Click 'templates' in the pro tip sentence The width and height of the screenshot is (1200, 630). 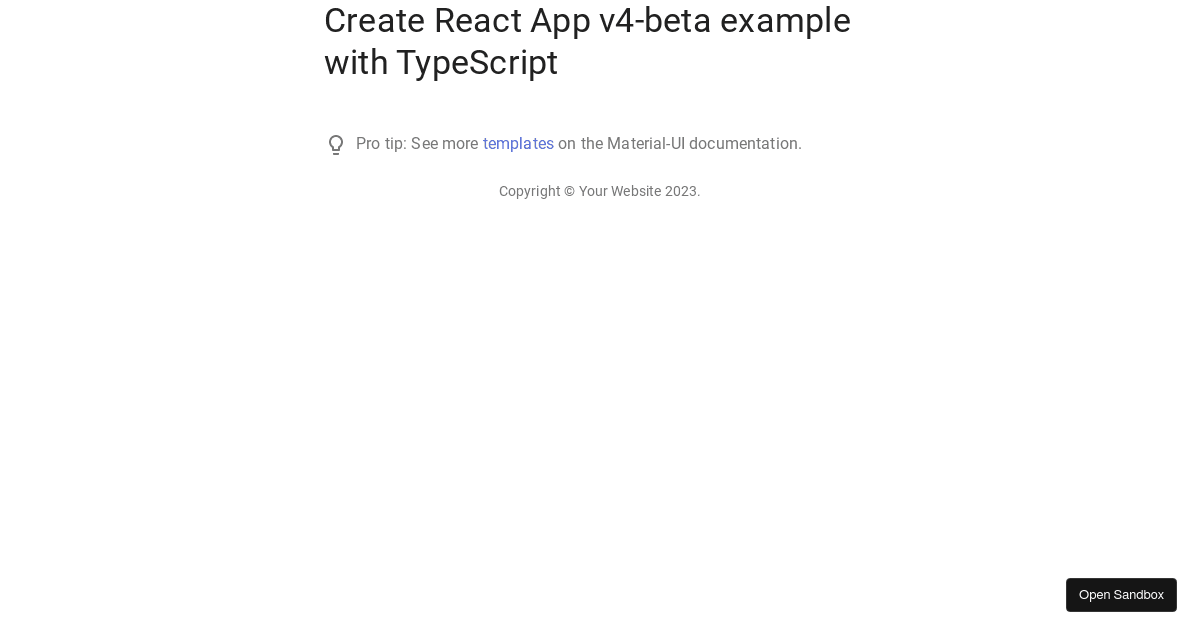[518, 144]
